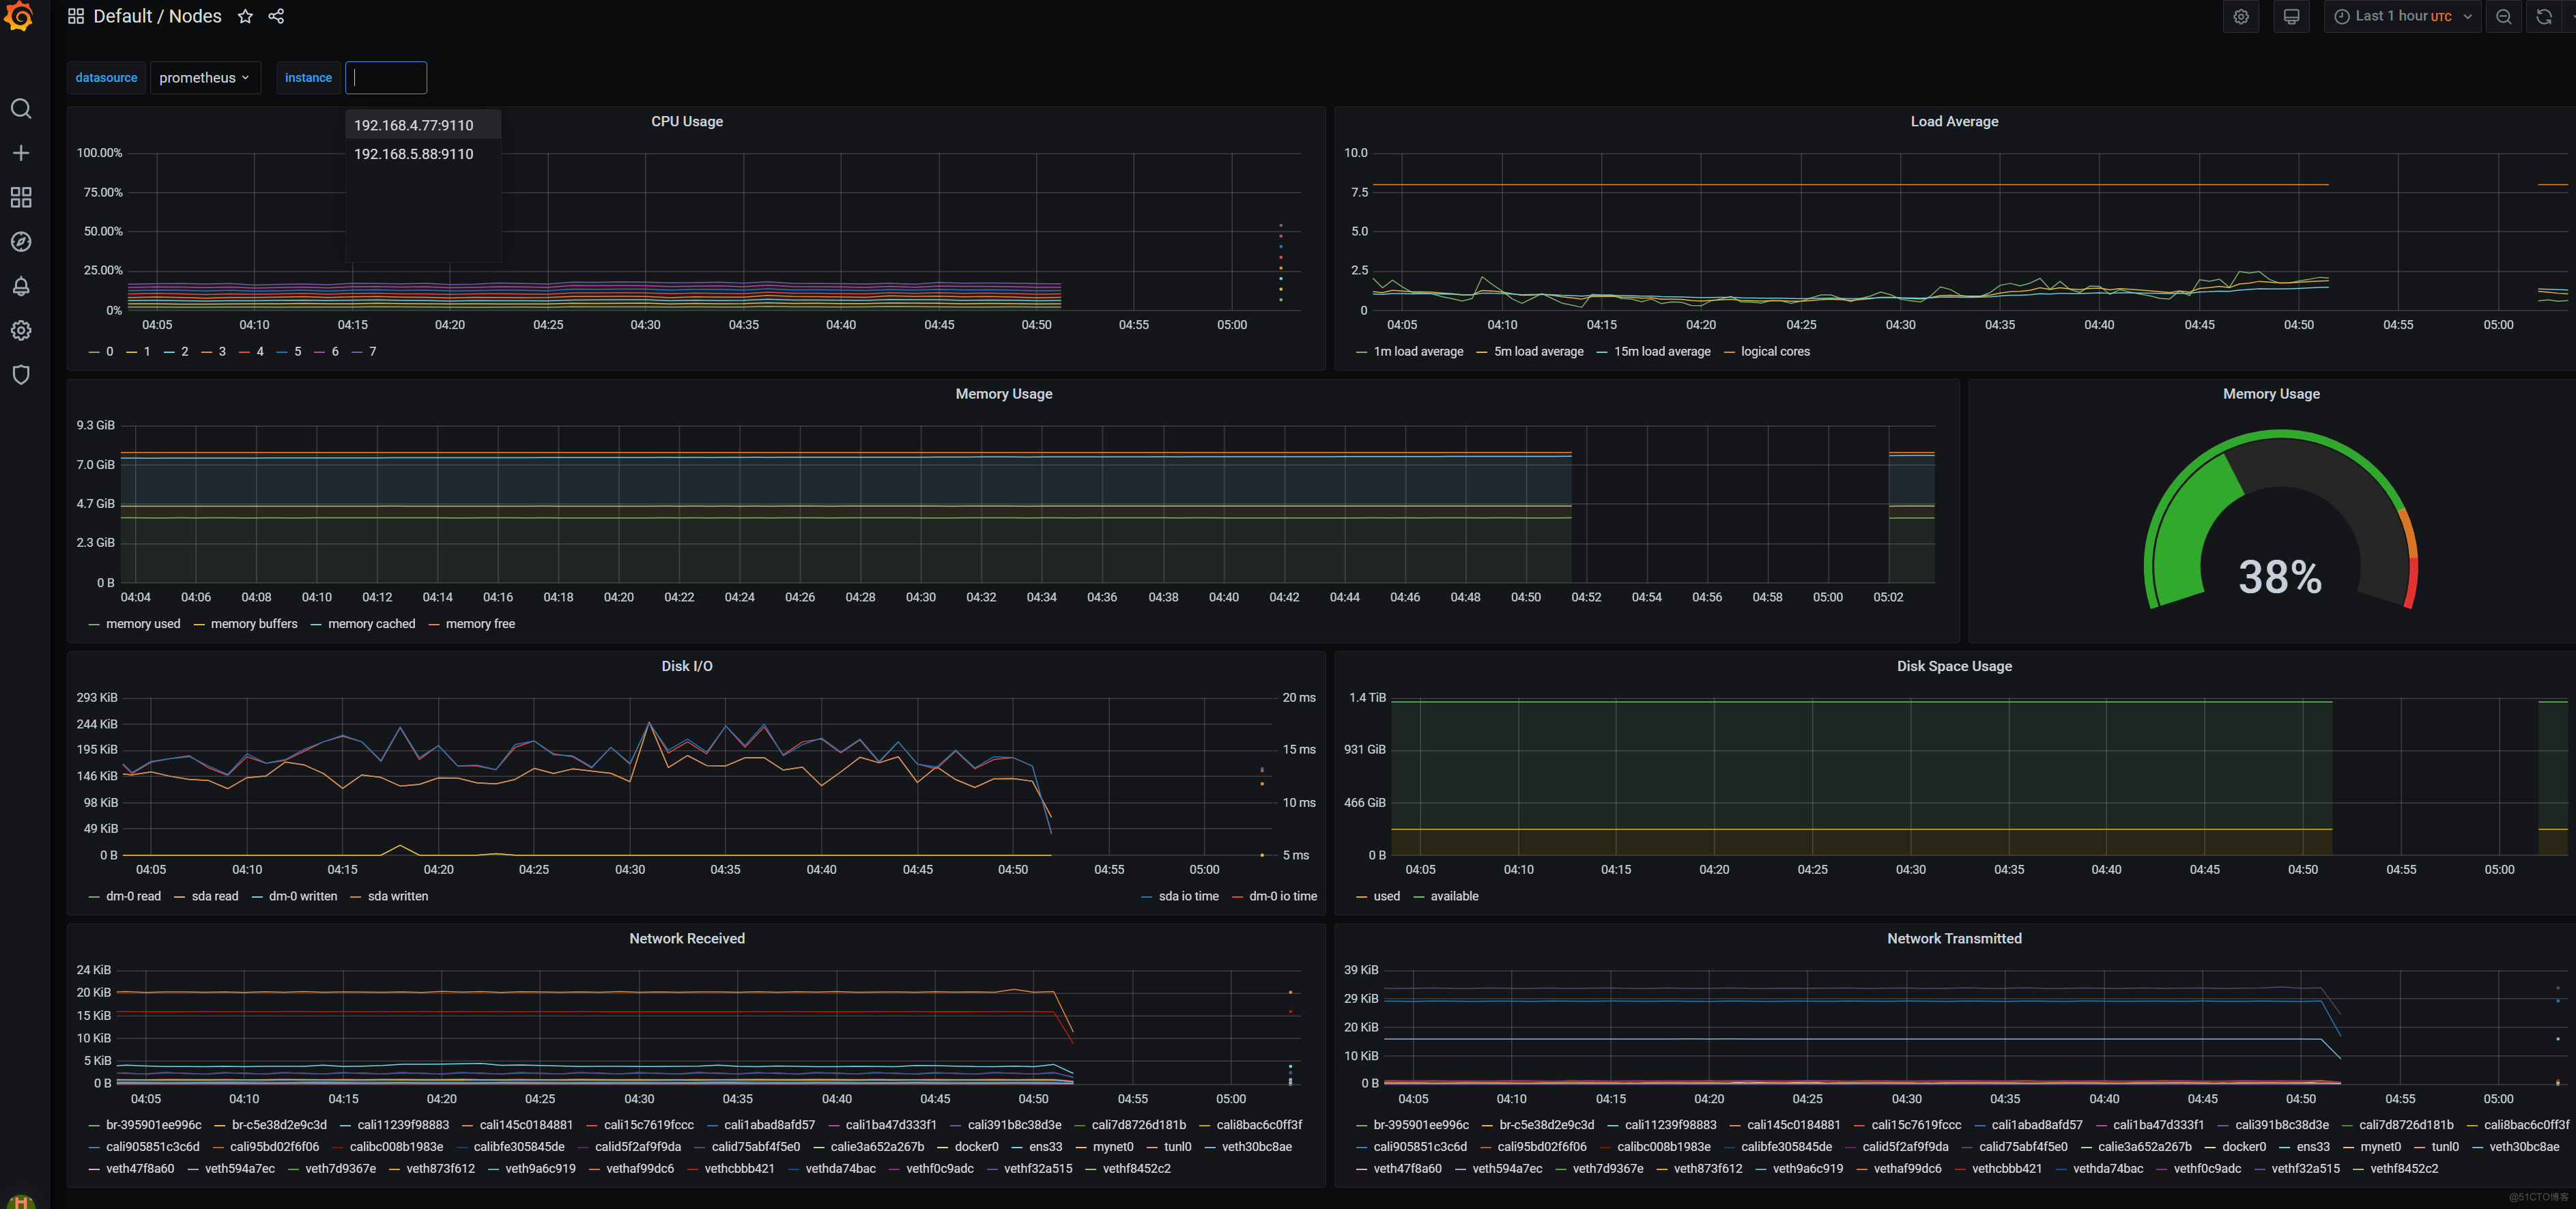Open the CPU Usage panel title menu
Screen dimensions: 2576x1209
[x=687, y=121]
